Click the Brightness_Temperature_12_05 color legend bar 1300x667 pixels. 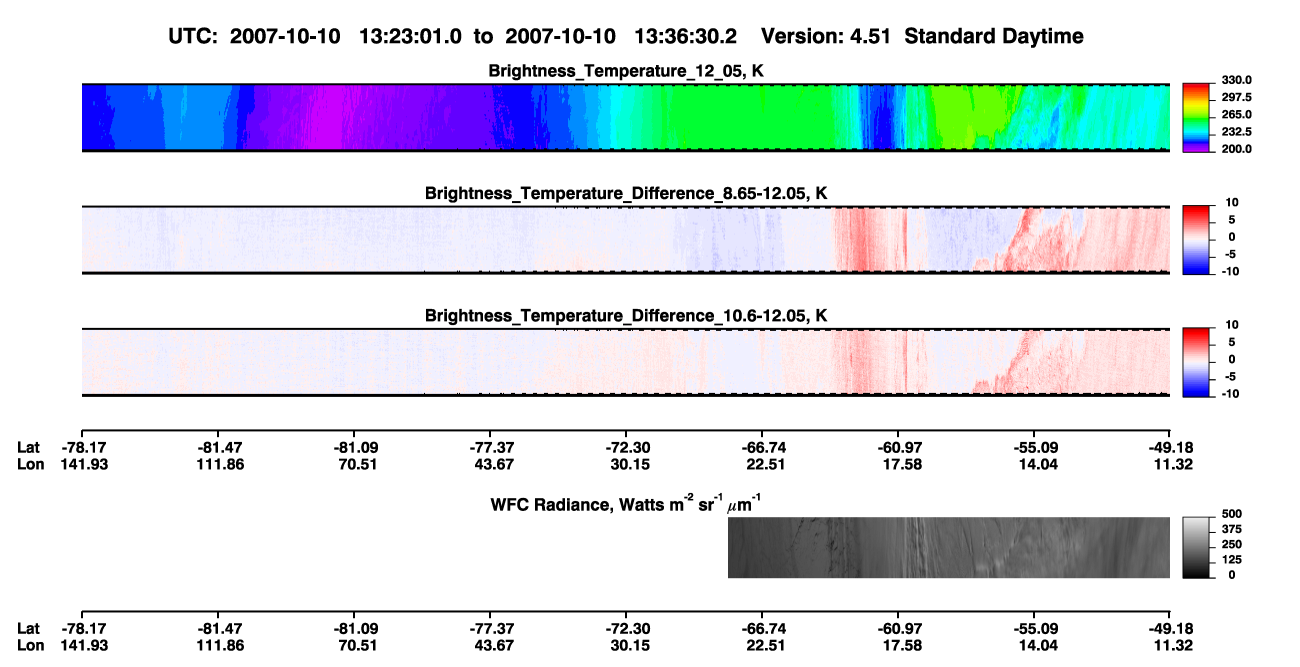1197,117
